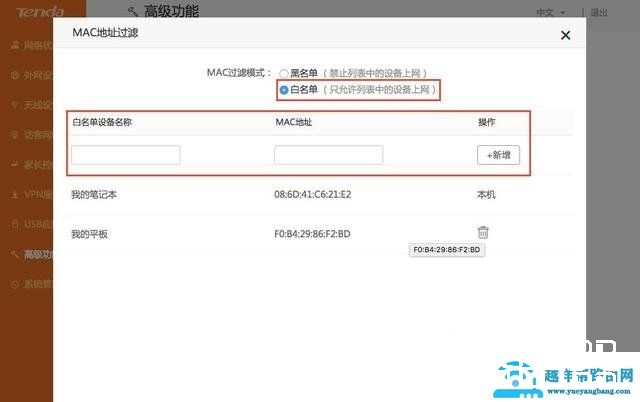Focus the MAC地址 input field
This screenshot has height=402, width=640.
point(329,155)
